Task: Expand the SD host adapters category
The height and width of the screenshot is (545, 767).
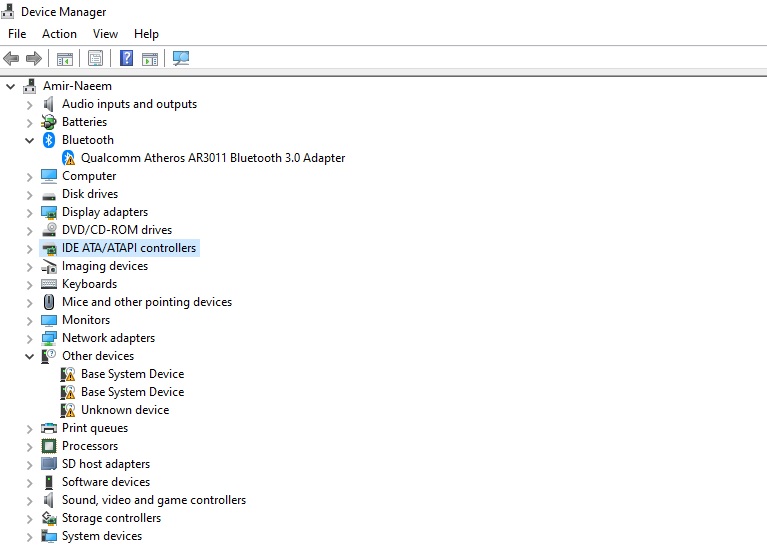Action: [x=29, y=465]
